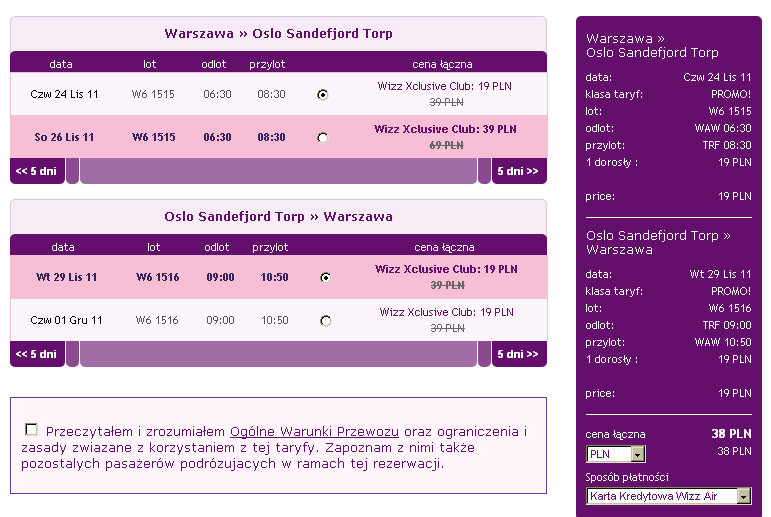
Task: Go forward 5 days for Oslo to Warszawa flights
Action: pyautogui.click(x=519, y=354)
